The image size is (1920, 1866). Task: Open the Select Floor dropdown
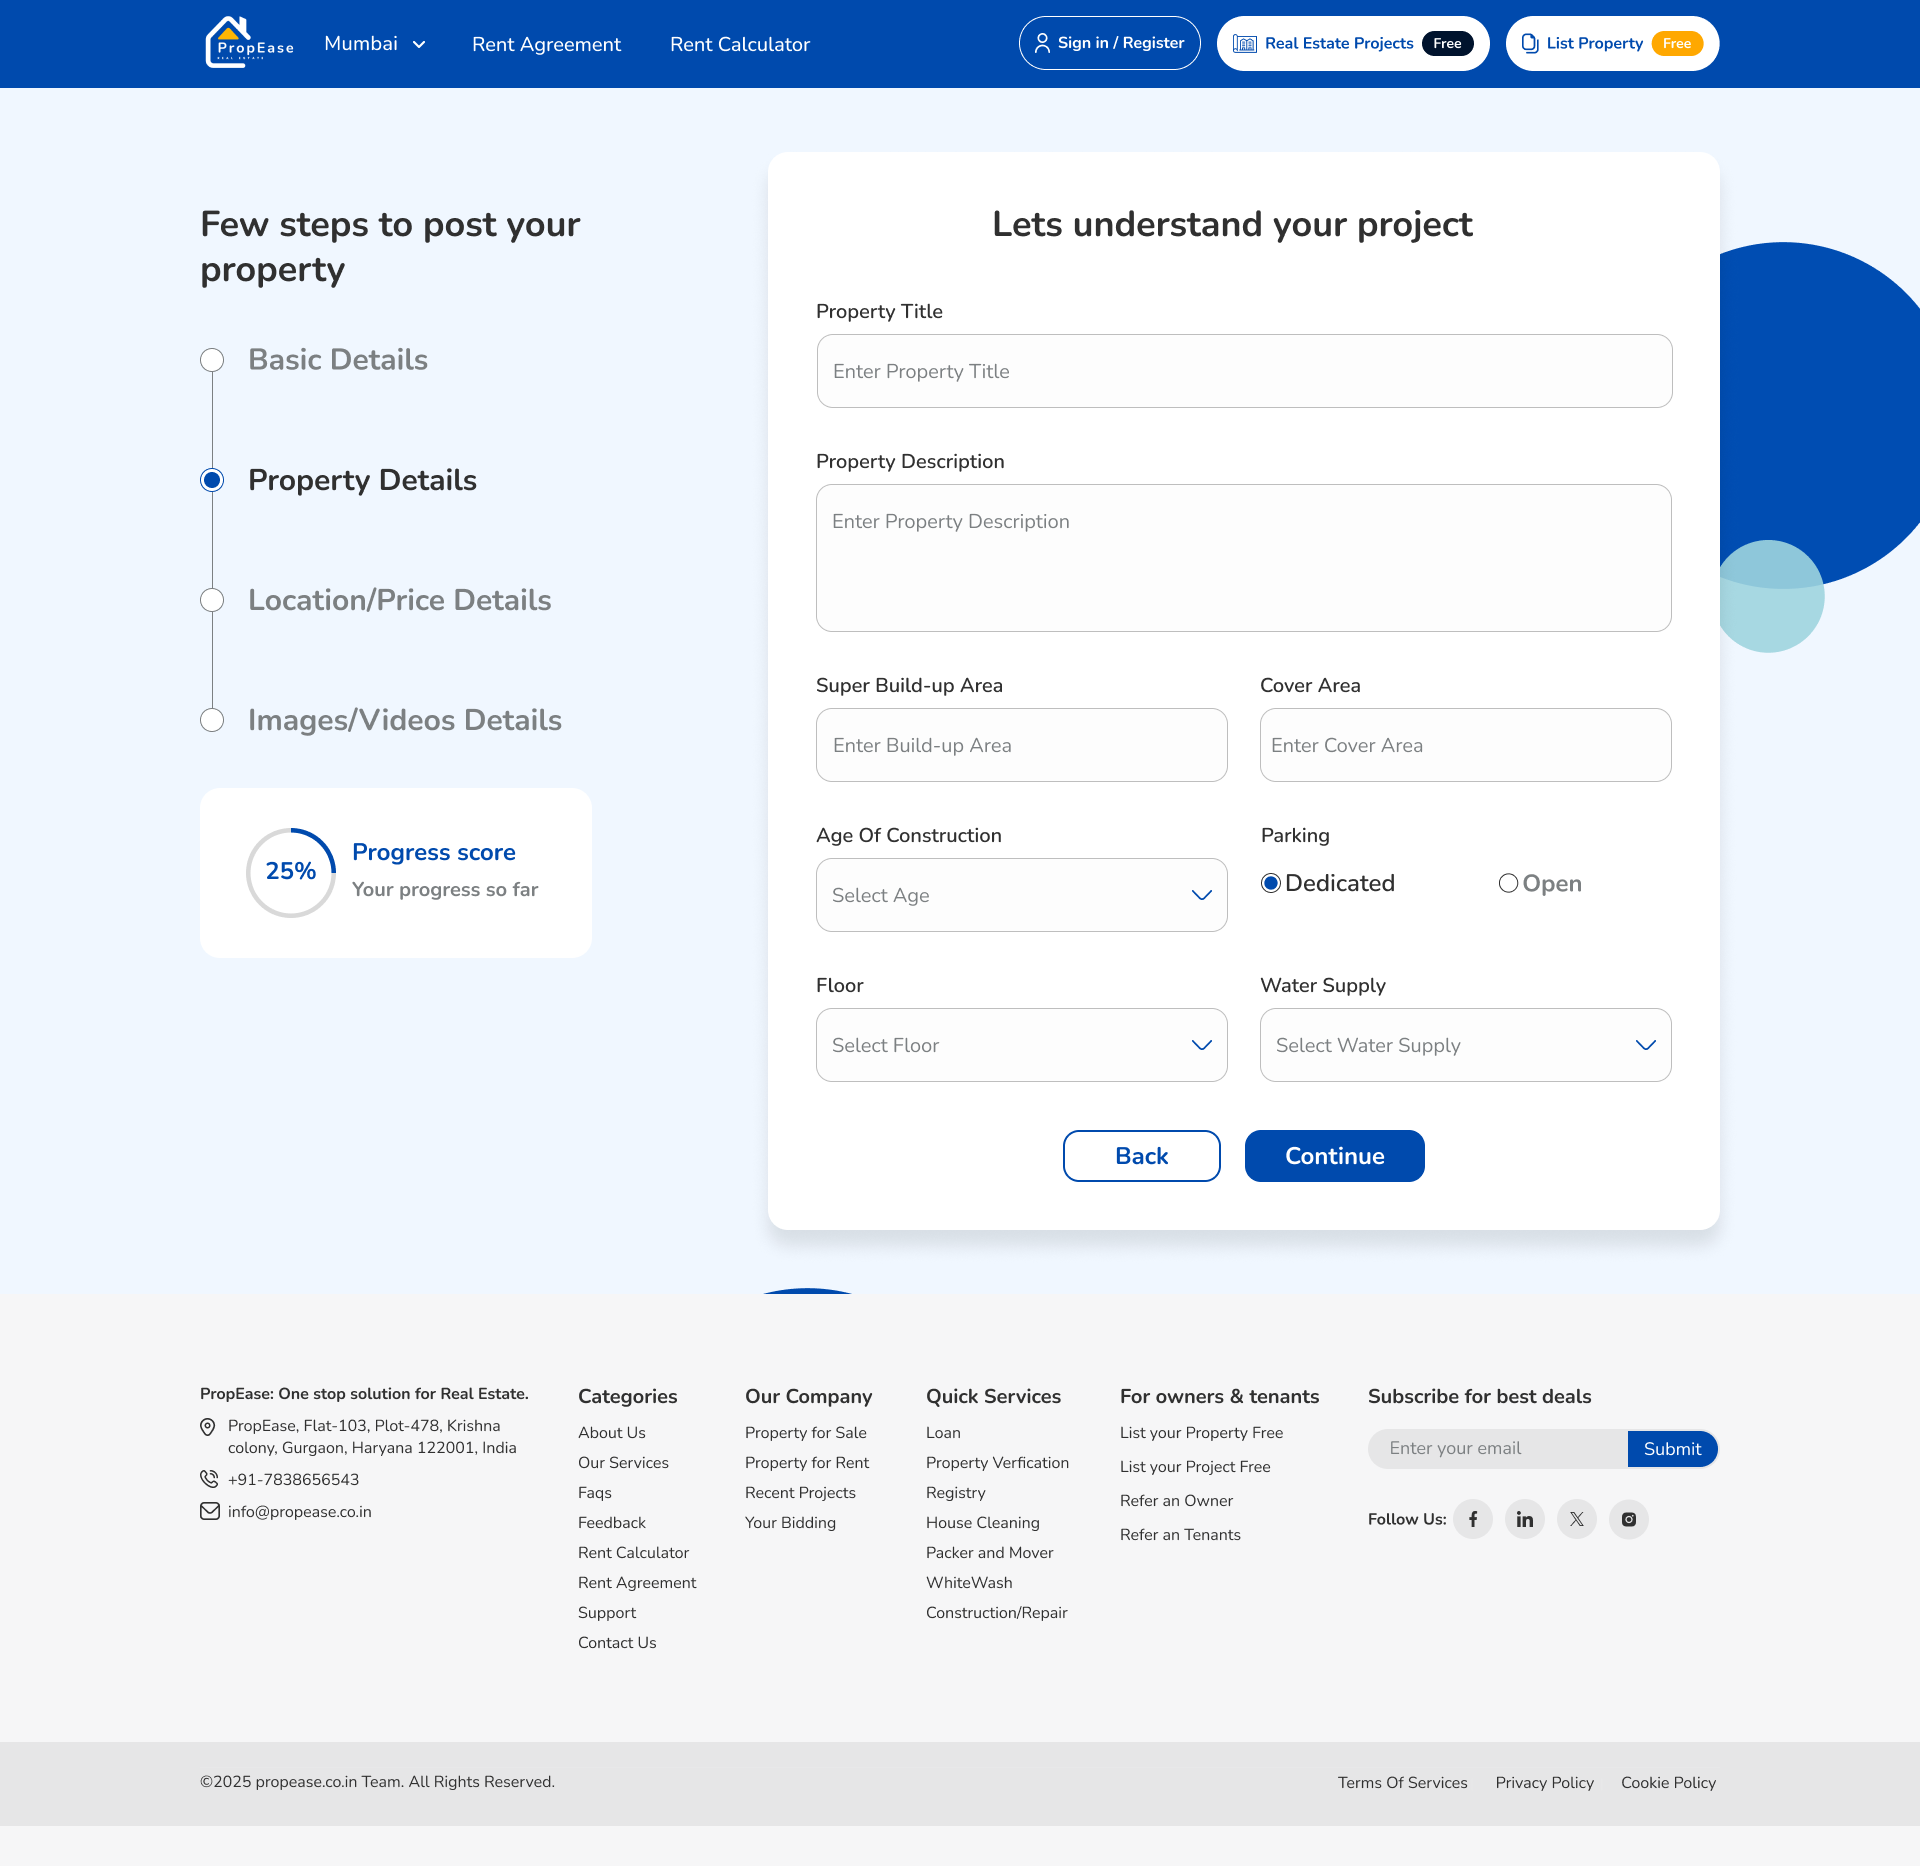tap(1022, 1045)
